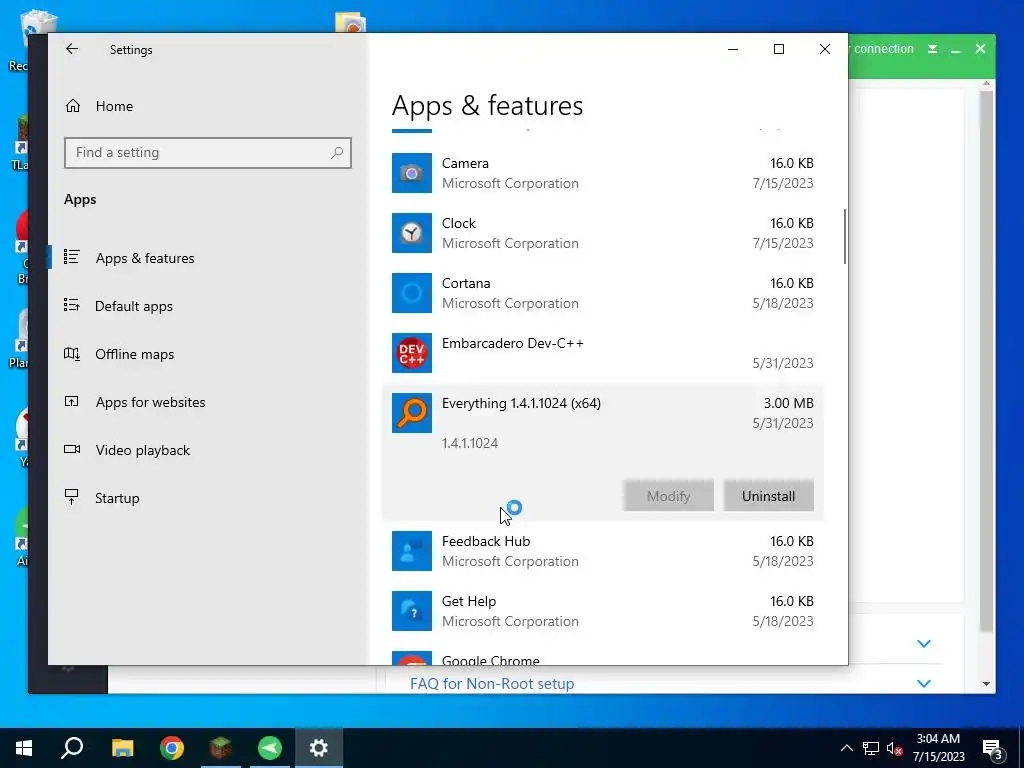Click the Get Help app icon
Screen dimensions: 1024x768
tap(411, 611)
